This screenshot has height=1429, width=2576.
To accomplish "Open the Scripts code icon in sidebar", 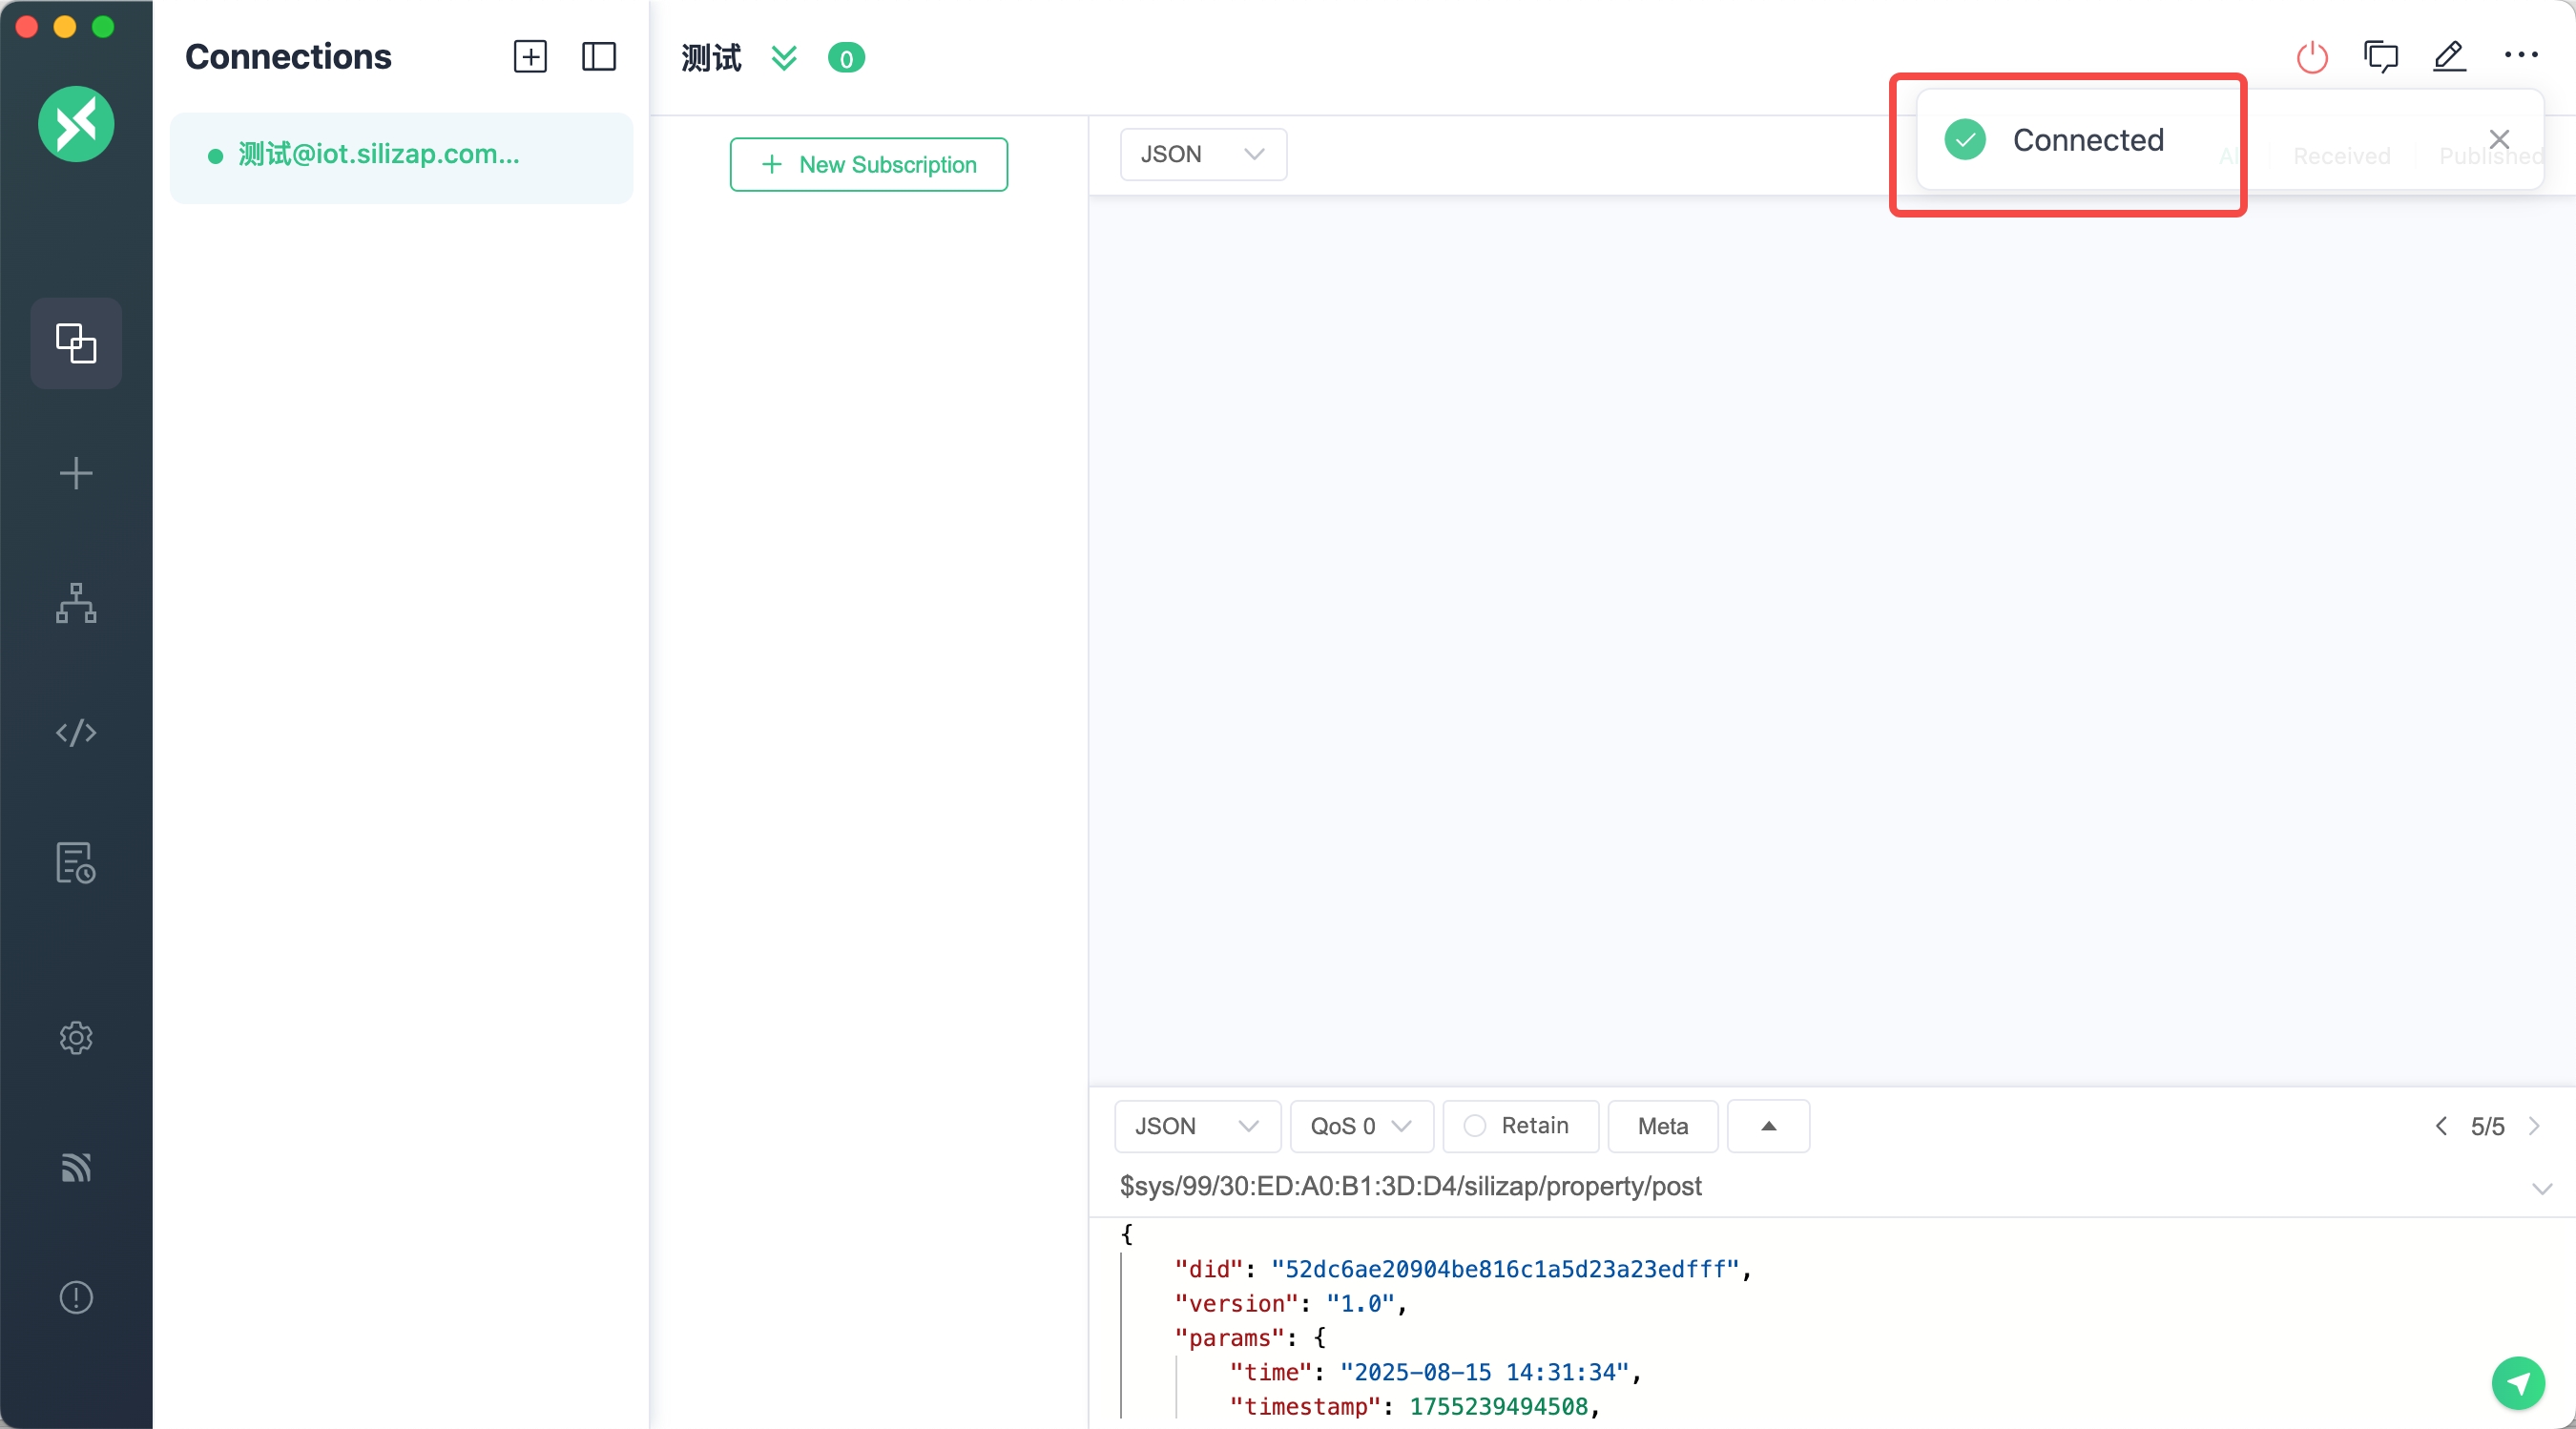I will 76,733.
